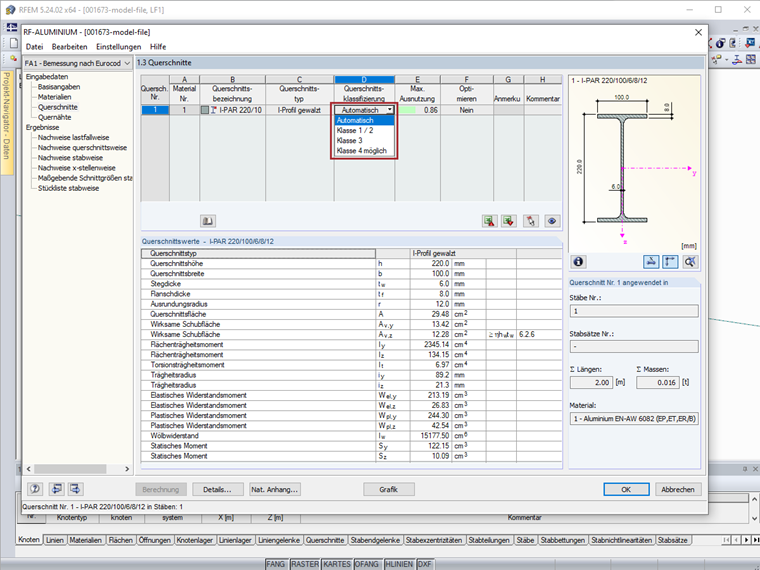Click the help question mark icon
The height and width of the screenshot is (570, 760).
(35, 489)
